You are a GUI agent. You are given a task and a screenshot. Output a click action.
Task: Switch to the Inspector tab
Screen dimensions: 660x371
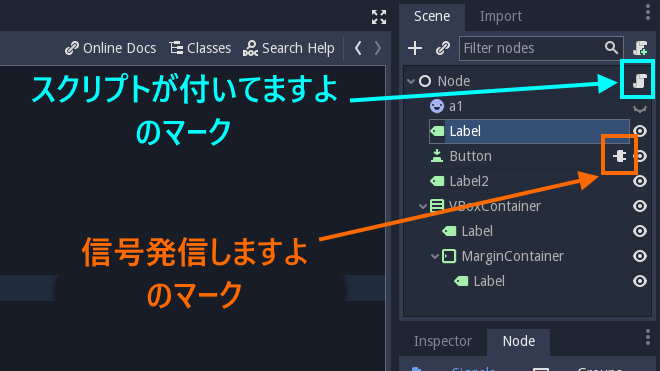point(442,341)
